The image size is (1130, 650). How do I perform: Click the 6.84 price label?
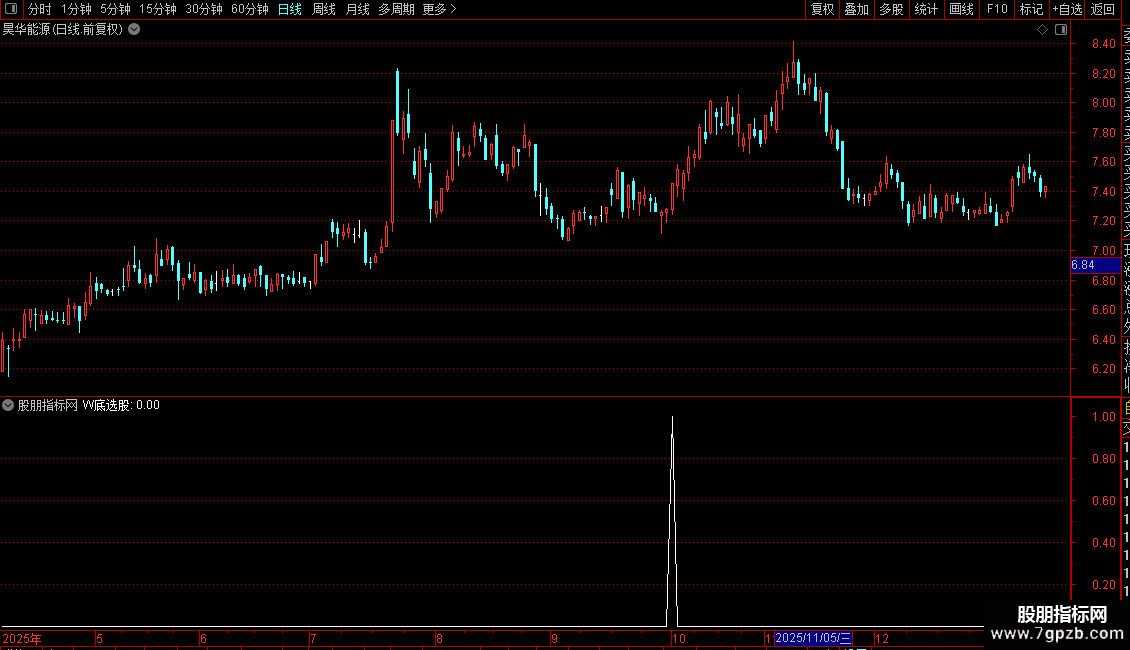coord(1095,265)
